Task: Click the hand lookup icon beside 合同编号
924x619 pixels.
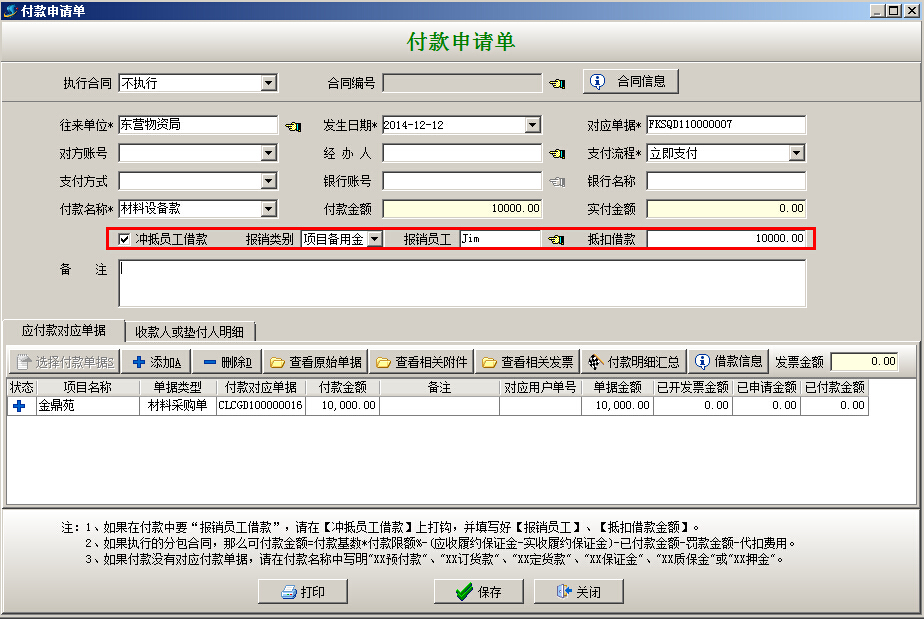Action: (557, 82)
